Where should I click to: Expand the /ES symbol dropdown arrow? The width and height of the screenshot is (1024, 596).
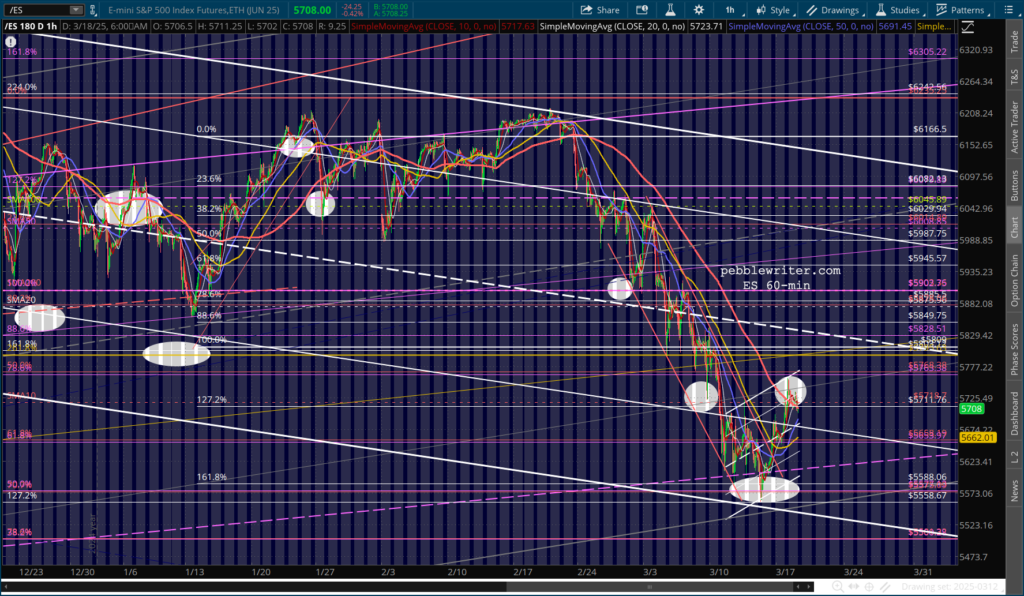point(75,9)
